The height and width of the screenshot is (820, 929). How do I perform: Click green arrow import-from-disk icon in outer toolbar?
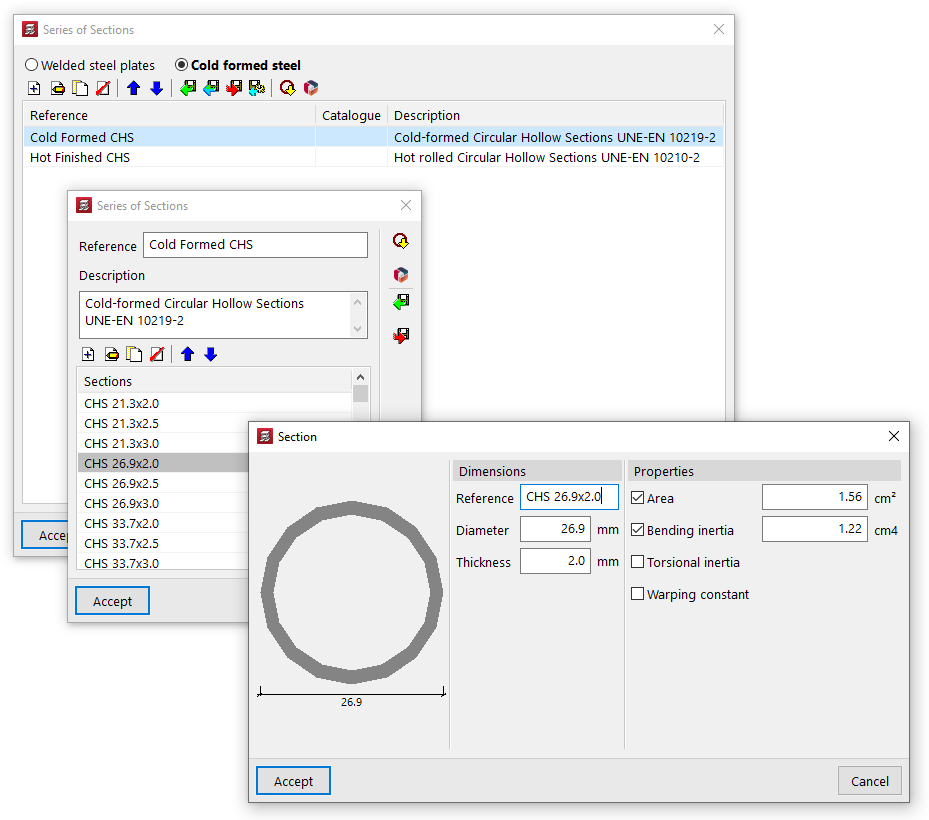(x=188, y=88)
